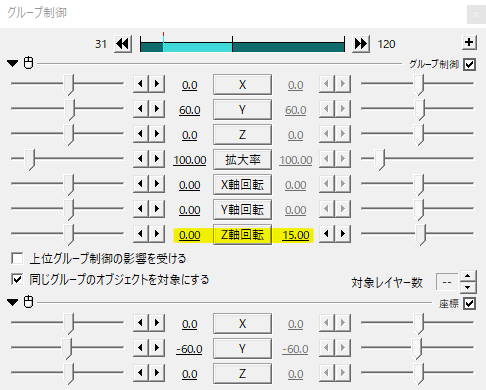Increase Z軸回転 end value with right arrow
Viewport: 486px width, 390px height.
[343, 234]
